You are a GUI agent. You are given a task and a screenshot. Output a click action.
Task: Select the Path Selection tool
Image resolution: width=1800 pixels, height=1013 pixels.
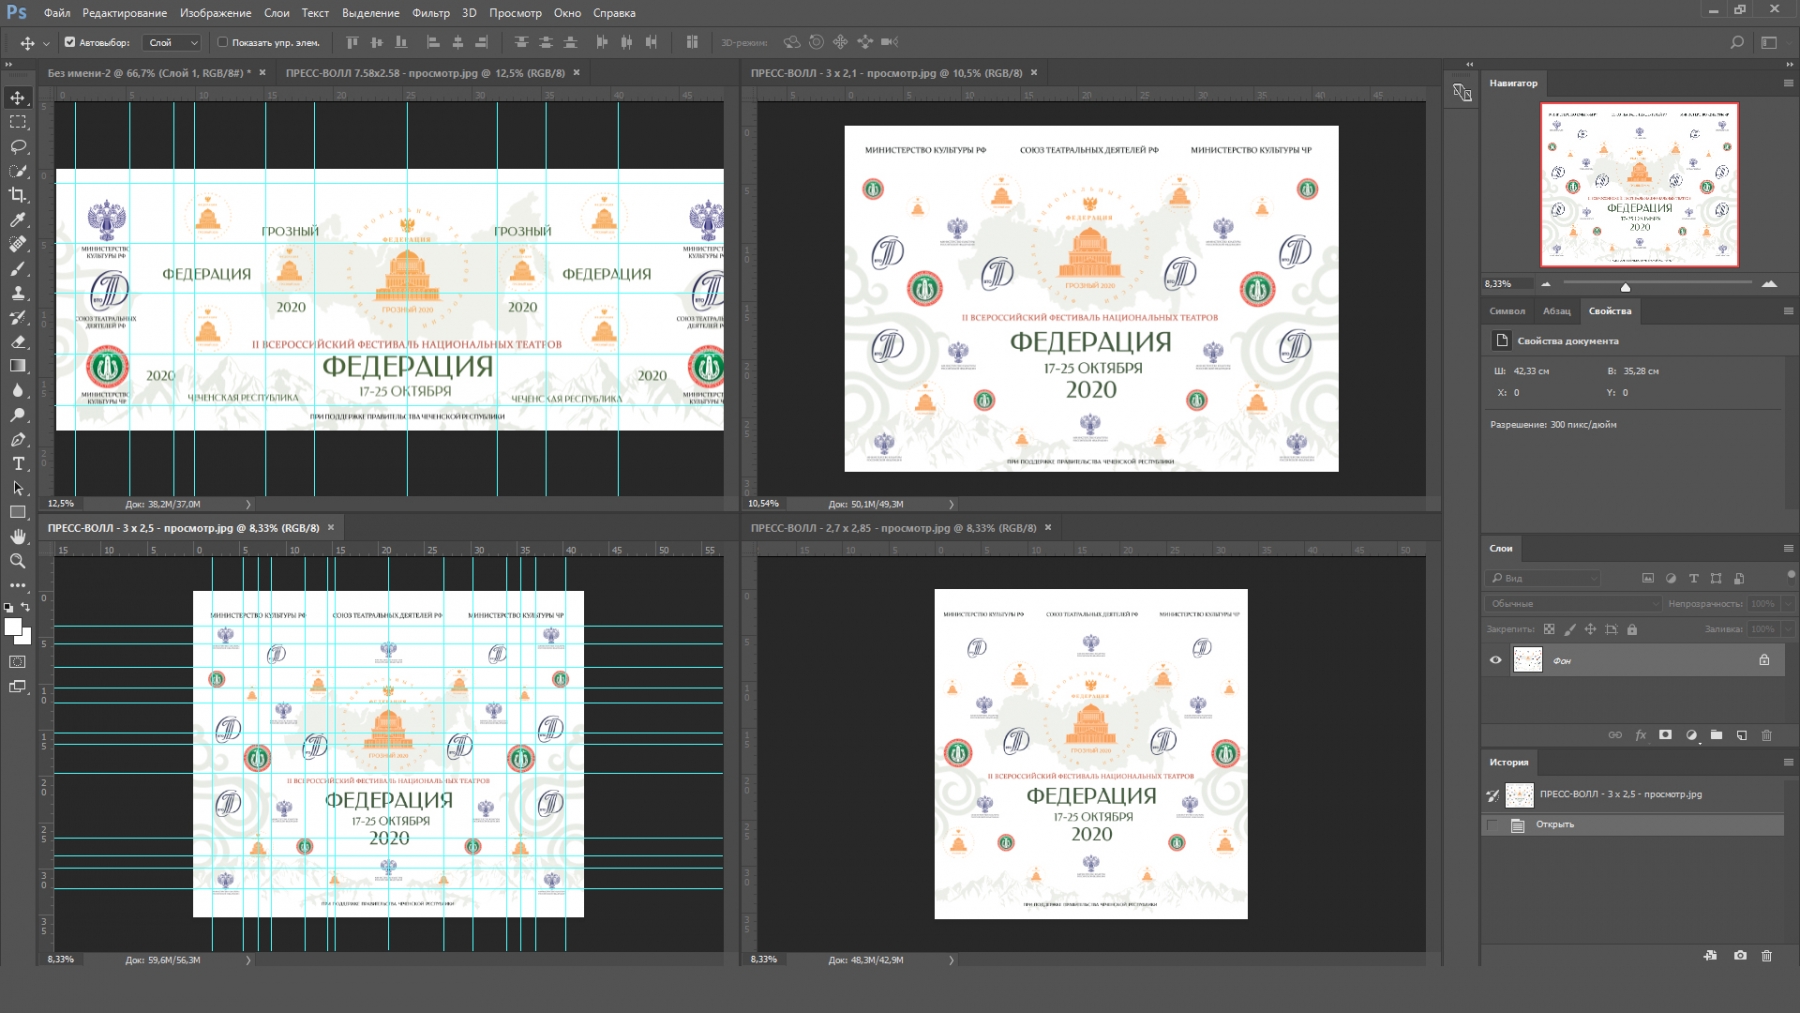coord(18,489)
